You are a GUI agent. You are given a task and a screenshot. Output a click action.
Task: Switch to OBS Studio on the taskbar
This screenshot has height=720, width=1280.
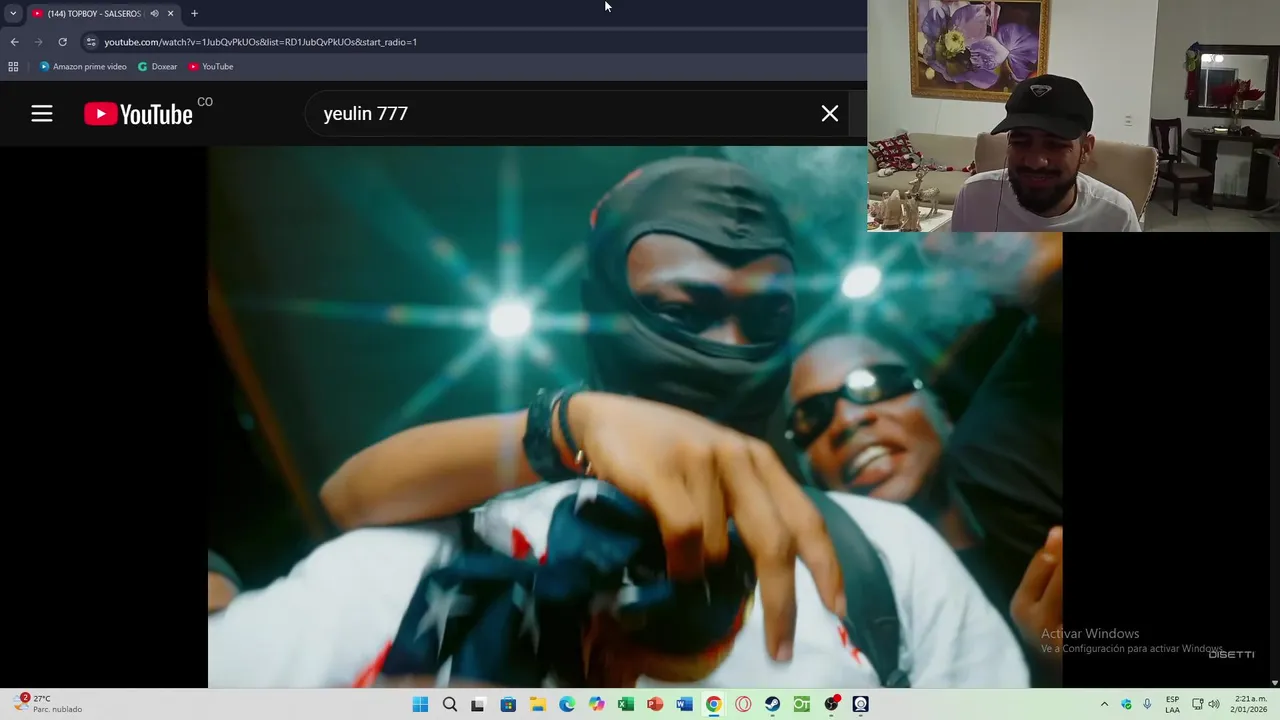point(831,704)
